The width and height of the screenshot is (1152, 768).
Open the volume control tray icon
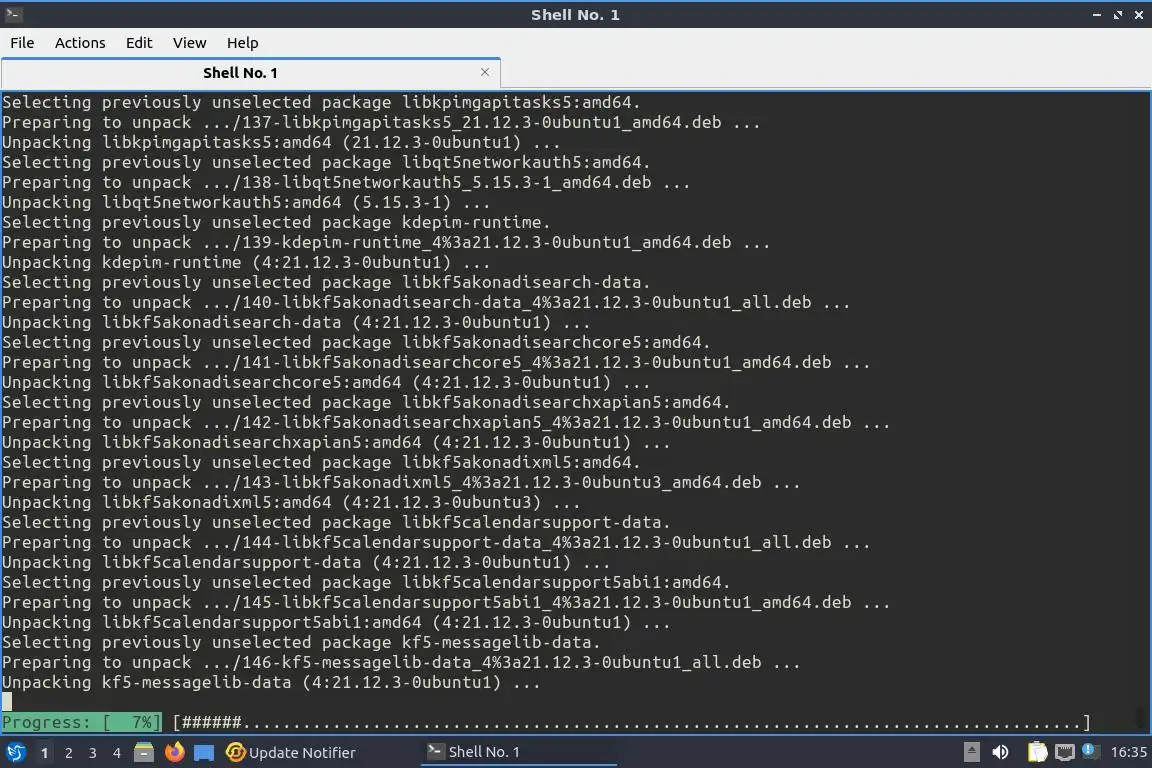pyautogui.click(x=1000, y=752)
